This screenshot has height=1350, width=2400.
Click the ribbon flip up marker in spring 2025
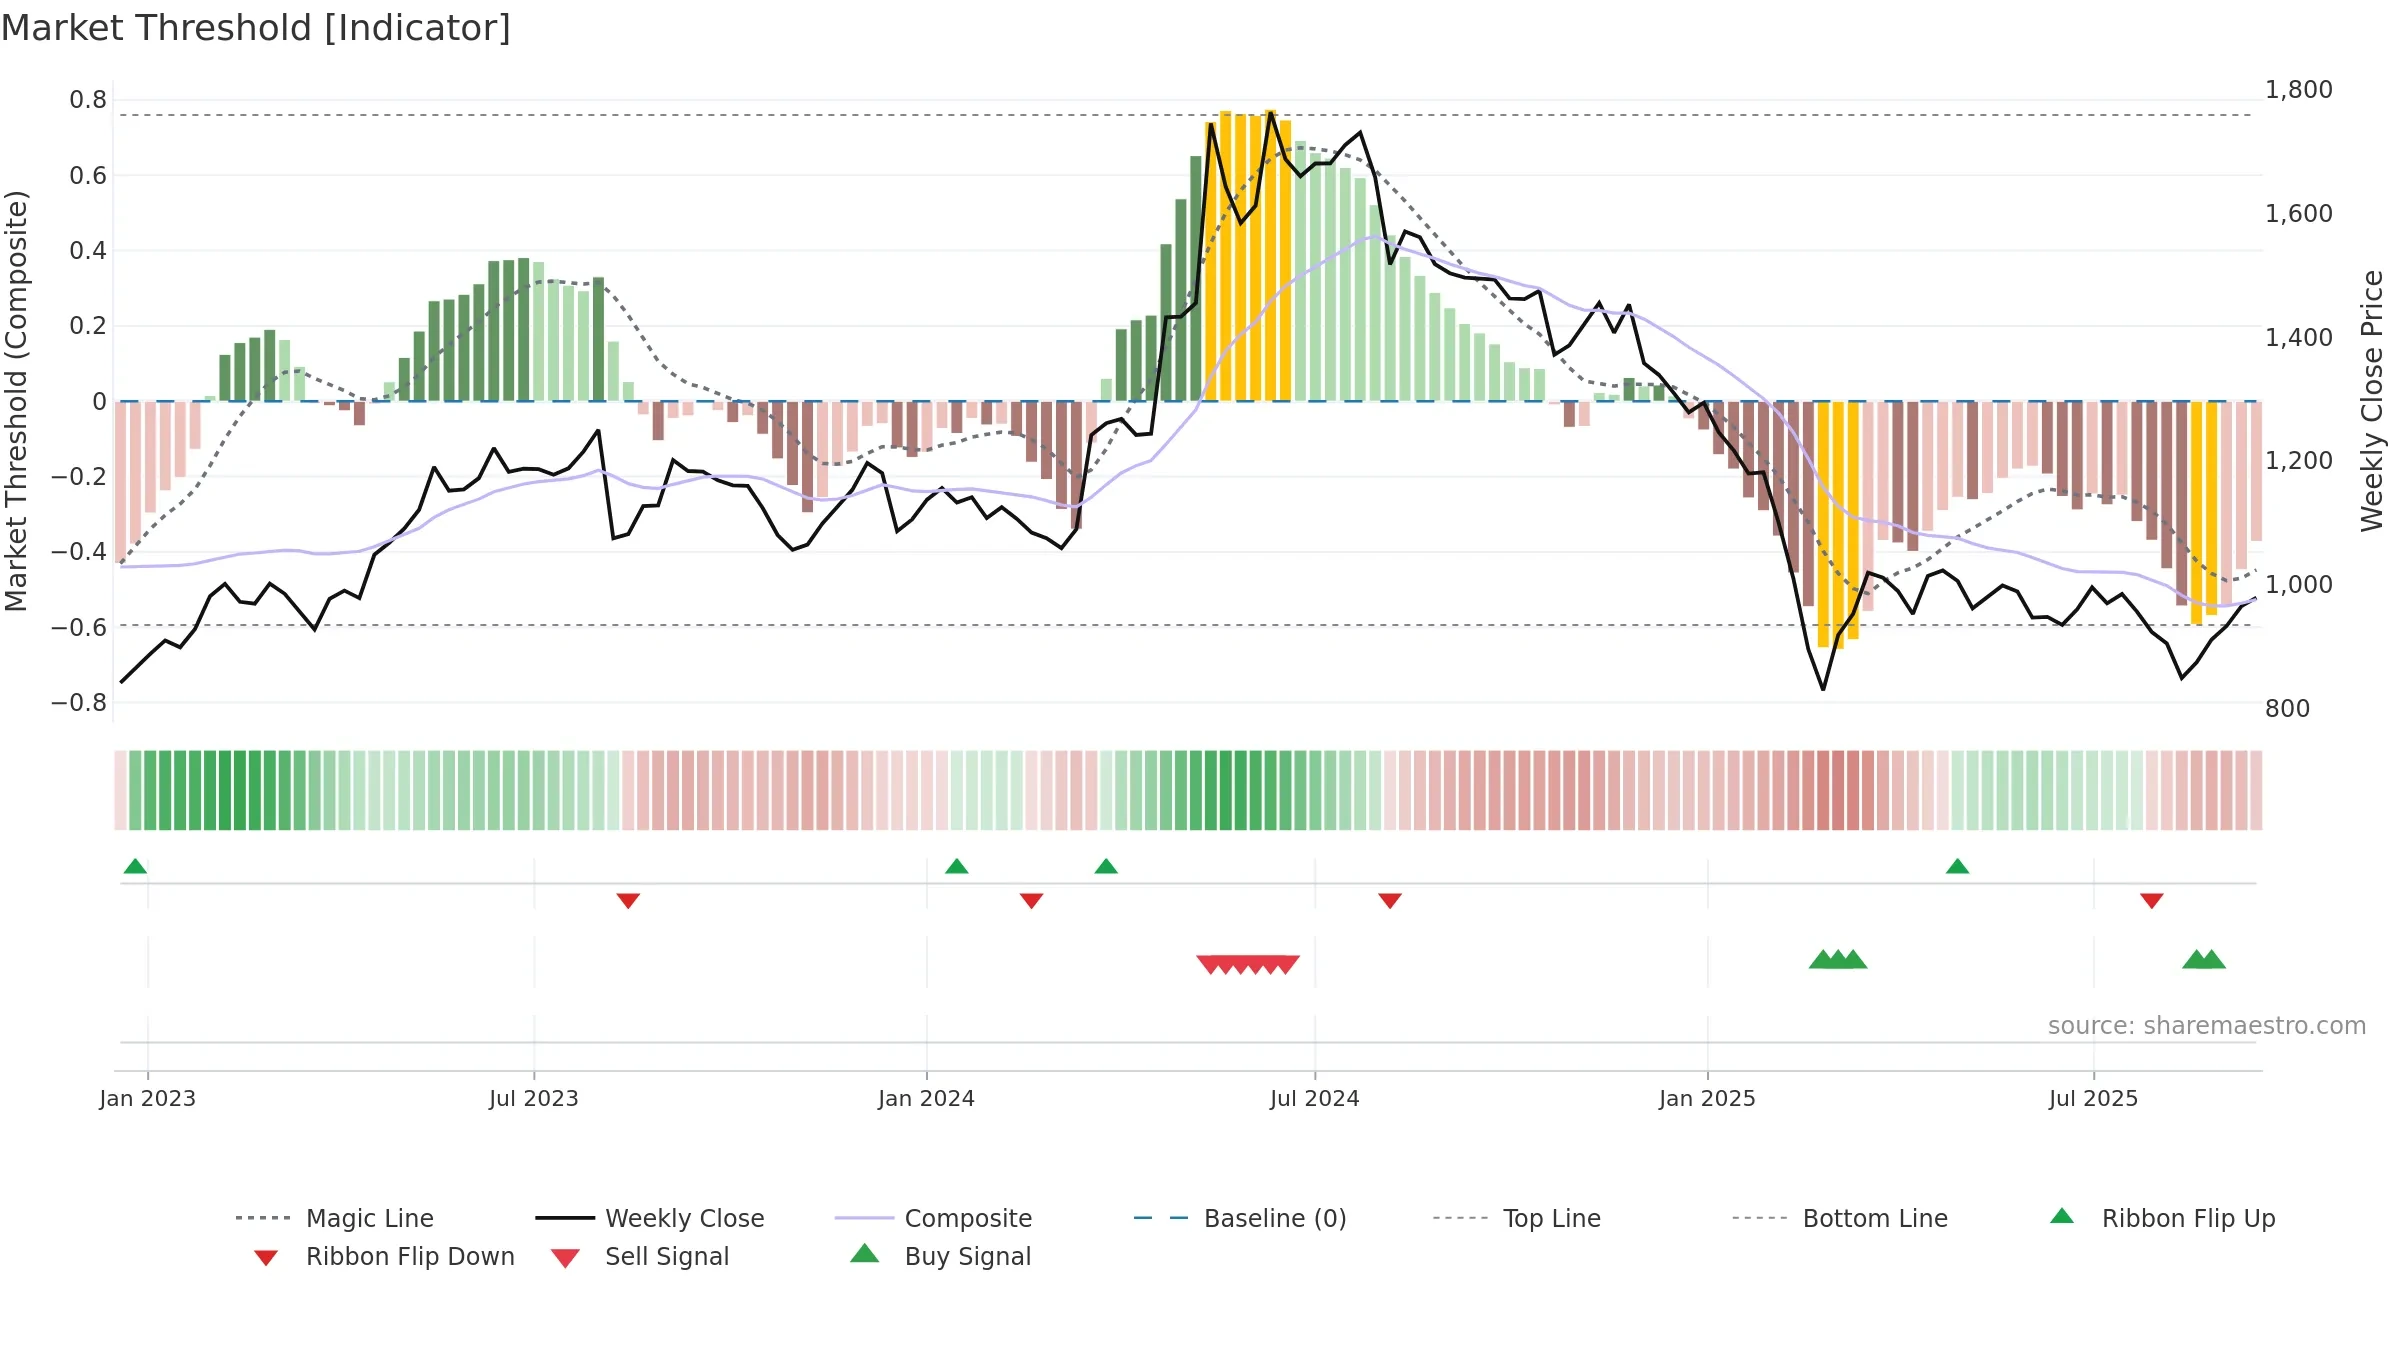1958,866
